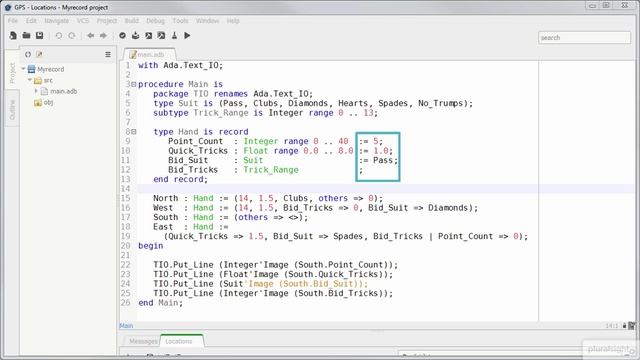Click the Open File folder icon
This screenshot has width=640, height=360.
click(26, 36)
